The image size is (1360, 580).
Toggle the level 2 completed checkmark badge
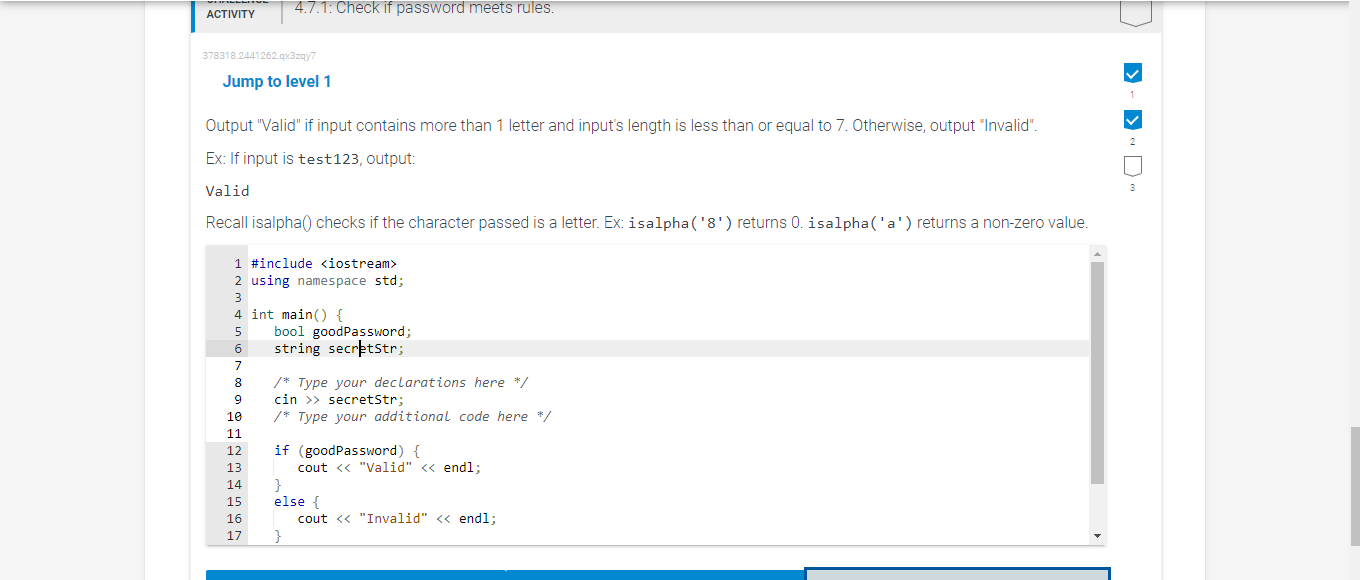[1132, 119]
